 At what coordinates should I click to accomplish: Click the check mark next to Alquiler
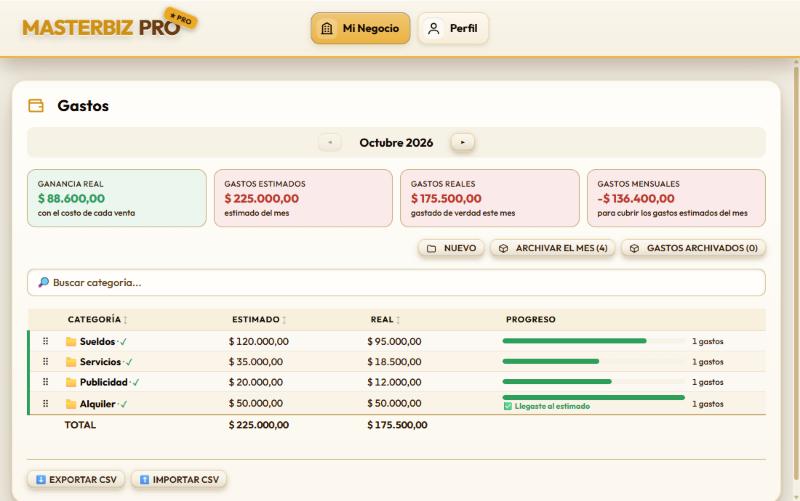tap(124, 404)
